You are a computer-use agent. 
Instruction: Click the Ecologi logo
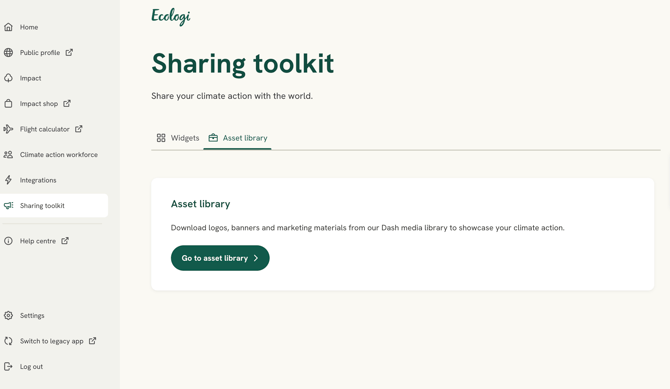point(171,16)
